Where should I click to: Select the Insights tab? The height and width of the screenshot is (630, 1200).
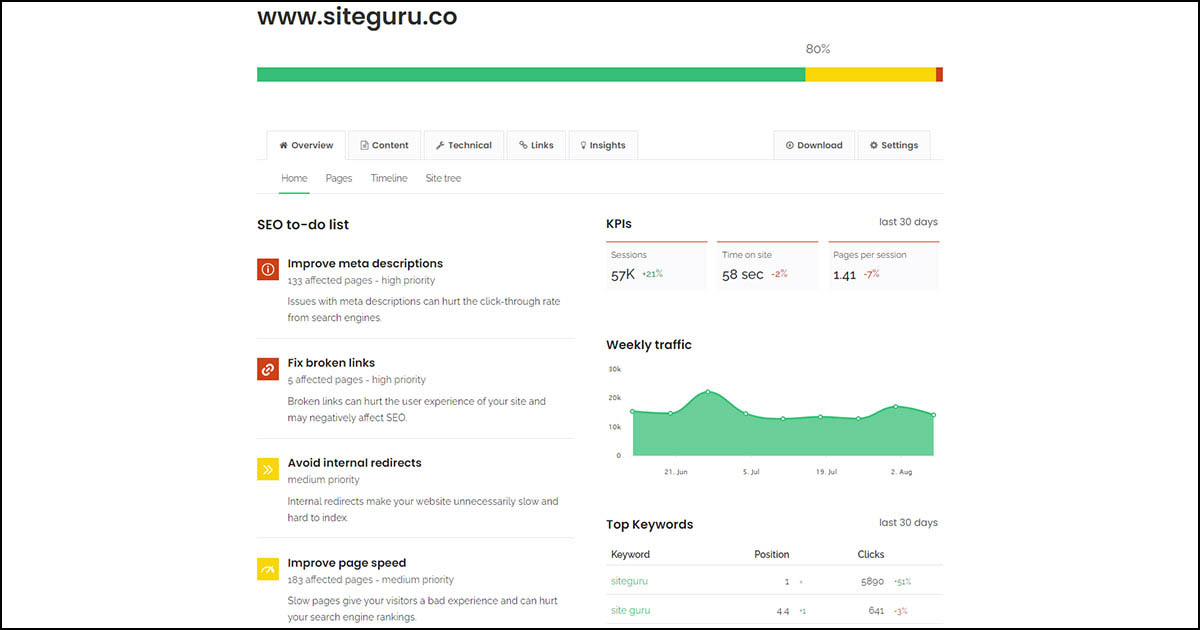603,145
